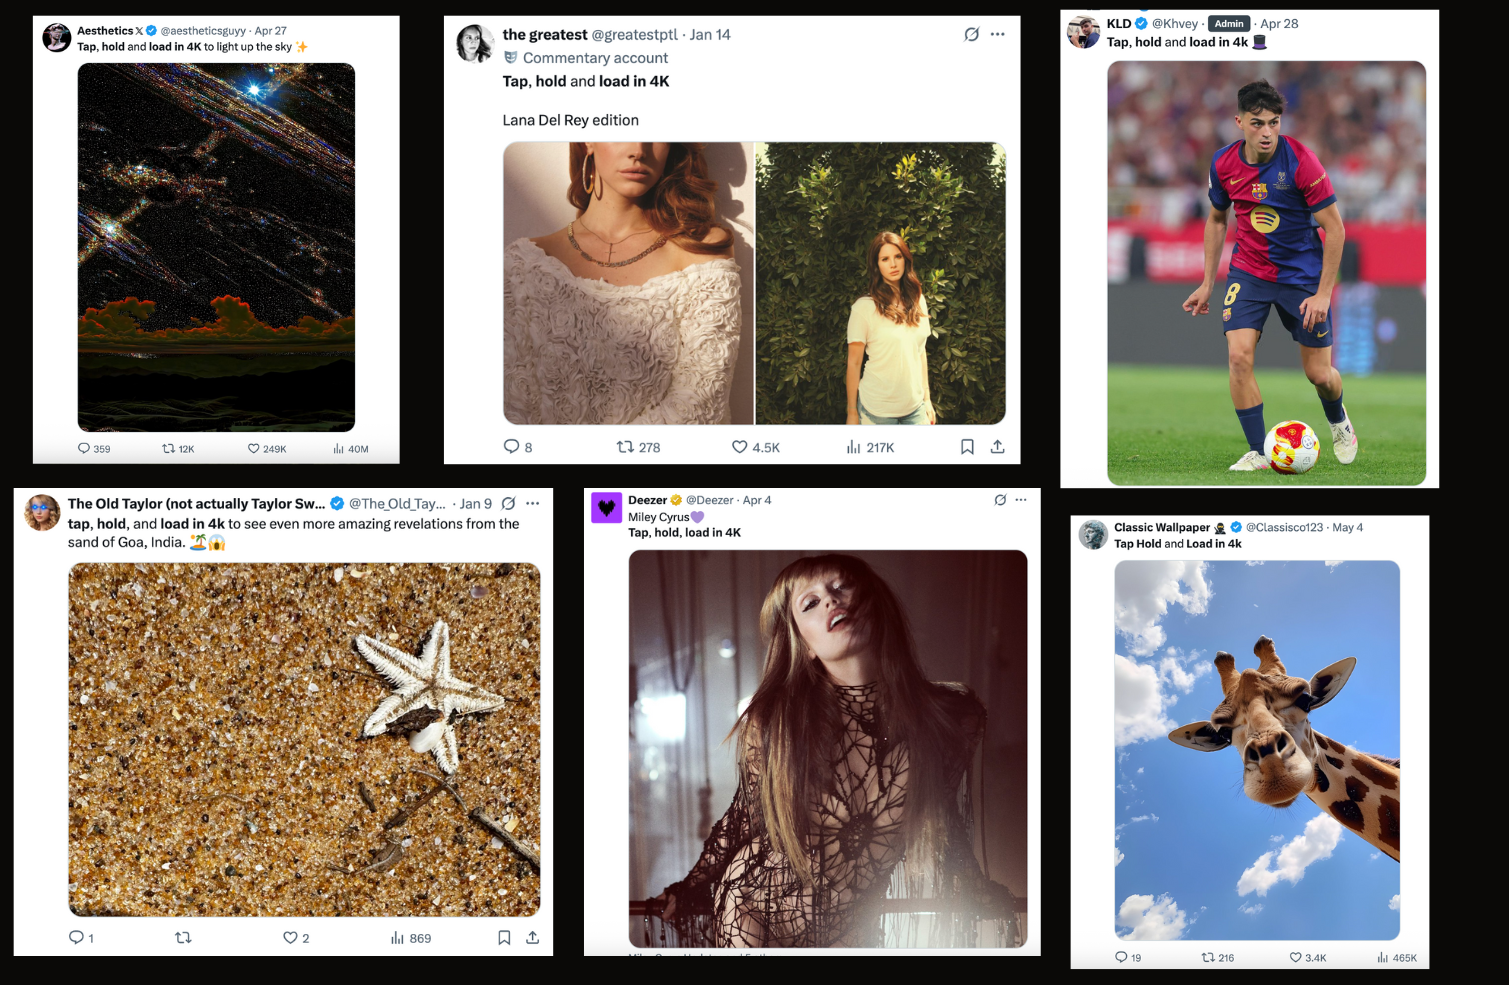
Task: Open the starfish on sand photo
Action: click(x=304, y=740)
